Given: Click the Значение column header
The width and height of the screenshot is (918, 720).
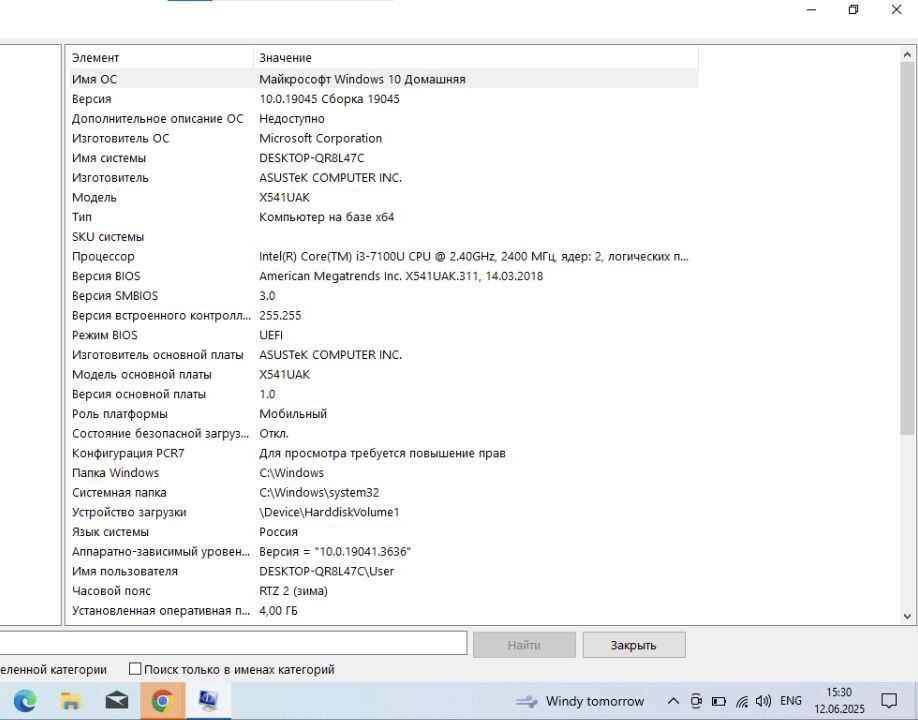Looking at the screenshot, I should (476, 57).
